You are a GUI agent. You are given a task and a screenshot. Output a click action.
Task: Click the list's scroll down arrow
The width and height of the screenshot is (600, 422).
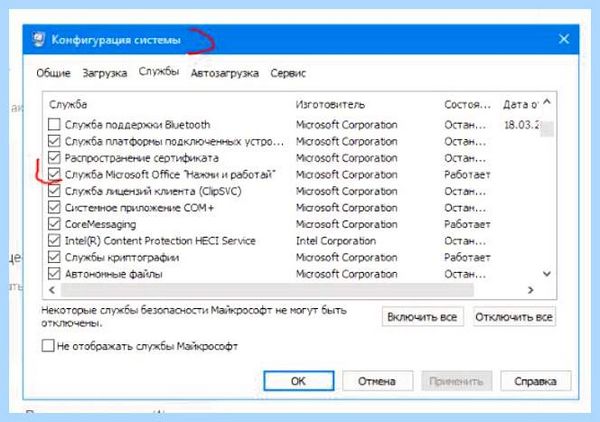(x=547, y=274)
